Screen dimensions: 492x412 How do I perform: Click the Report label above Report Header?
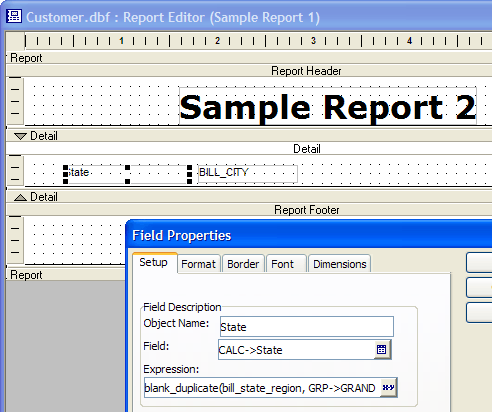(x=26, y=58)
